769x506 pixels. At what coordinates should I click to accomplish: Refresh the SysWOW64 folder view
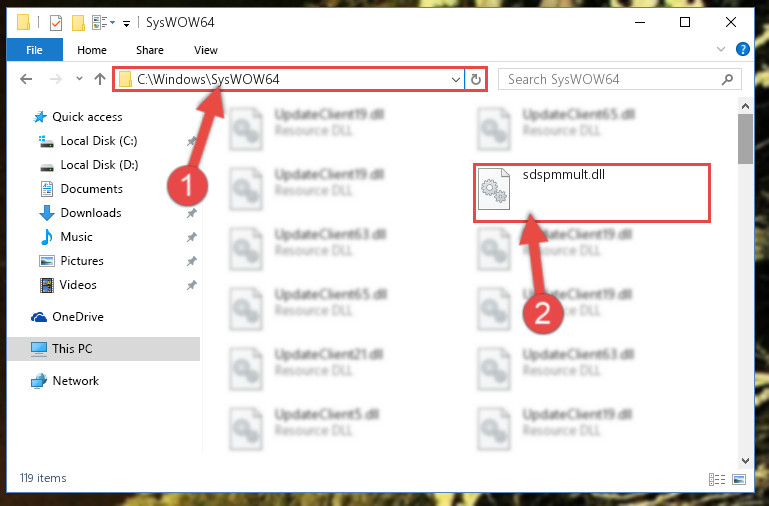(476, 79)
